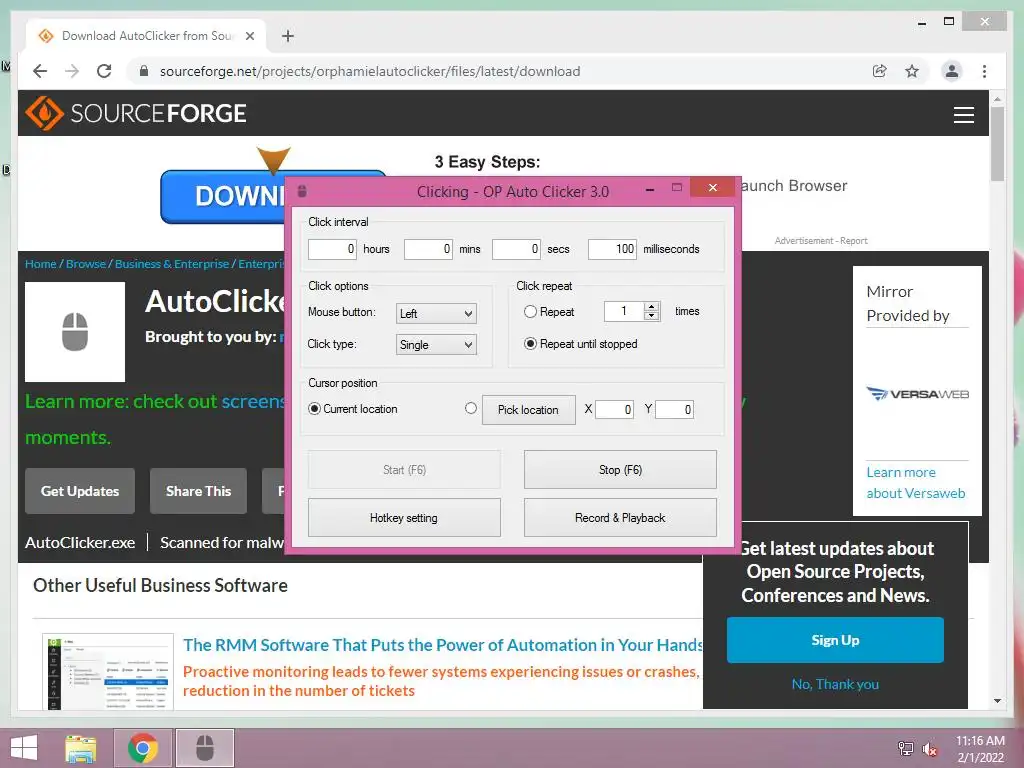Open the RMM Software headline link
Screen dimensions: 1024x768
pyautogui.click(x=442, y=645)
